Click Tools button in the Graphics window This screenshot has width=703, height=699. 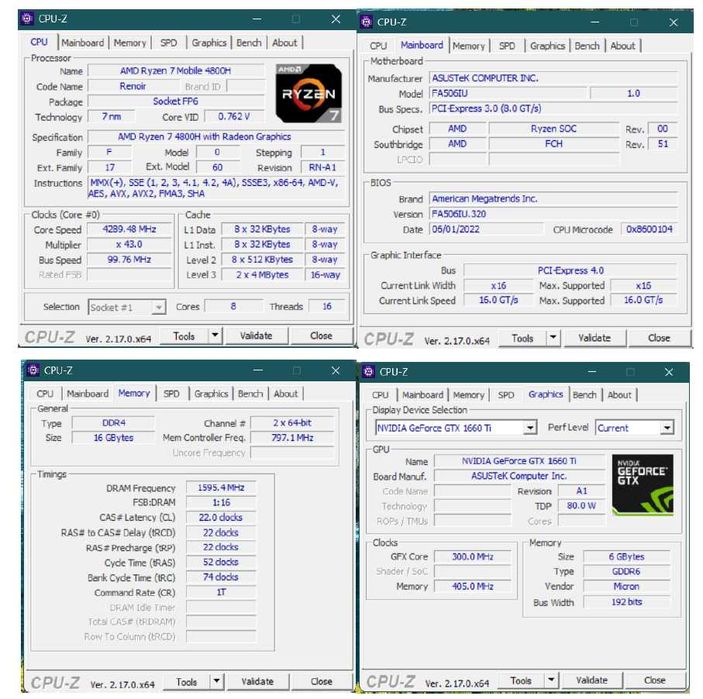click(x=521, y=681)
